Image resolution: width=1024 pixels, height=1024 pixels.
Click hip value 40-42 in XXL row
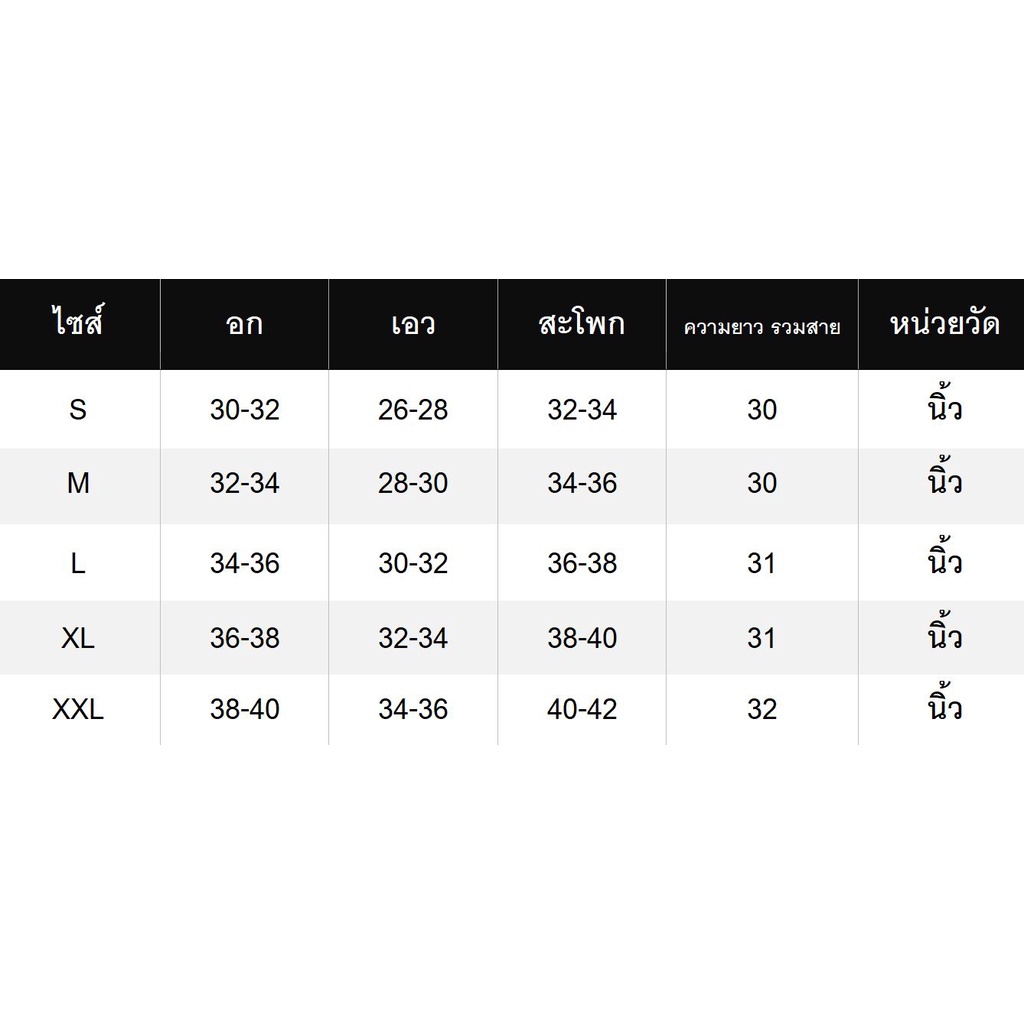pos(581,709)
